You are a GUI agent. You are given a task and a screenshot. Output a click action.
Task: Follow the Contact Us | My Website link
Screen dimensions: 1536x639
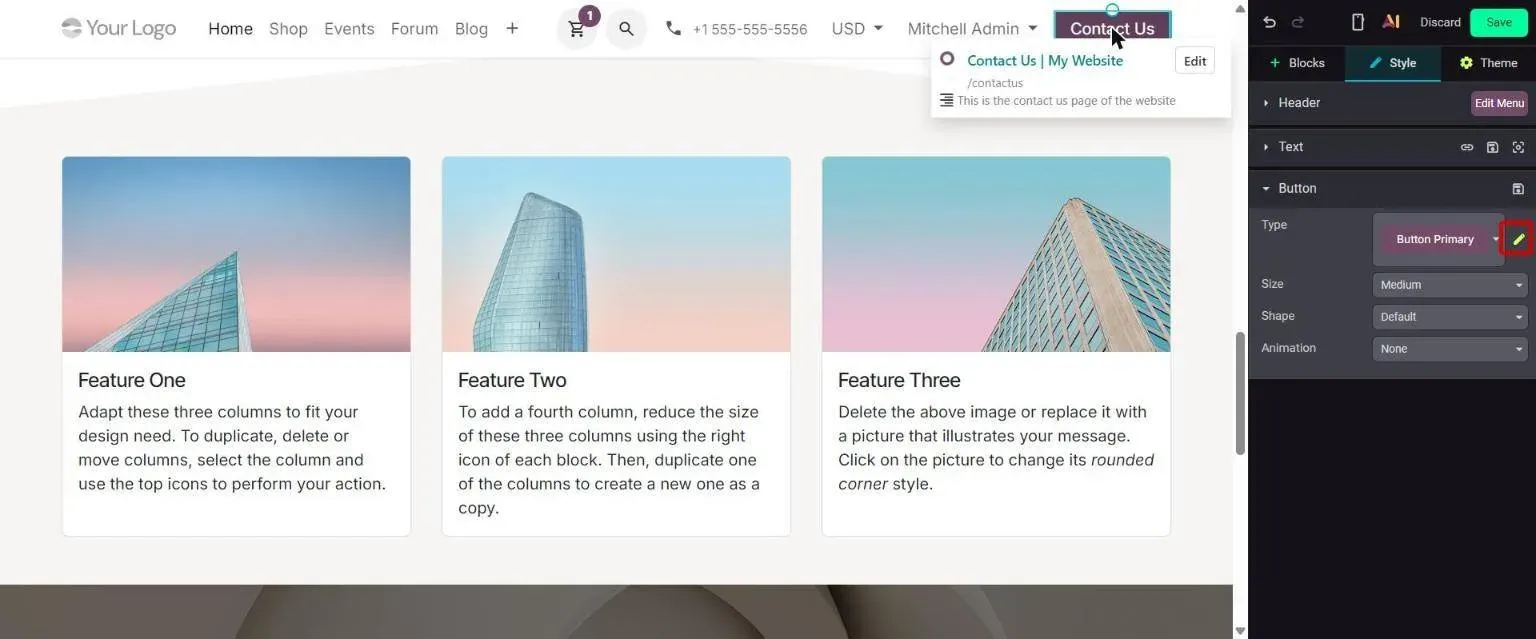[1045, 60]
